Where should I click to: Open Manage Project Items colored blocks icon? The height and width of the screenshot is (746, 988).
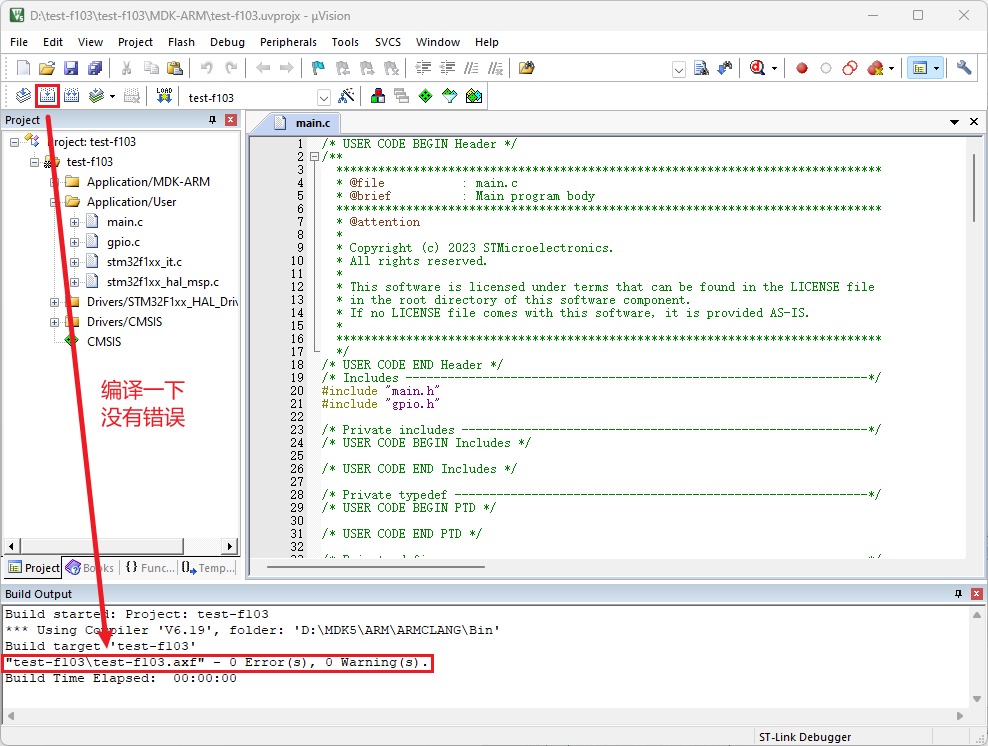[x=378, y=96]
